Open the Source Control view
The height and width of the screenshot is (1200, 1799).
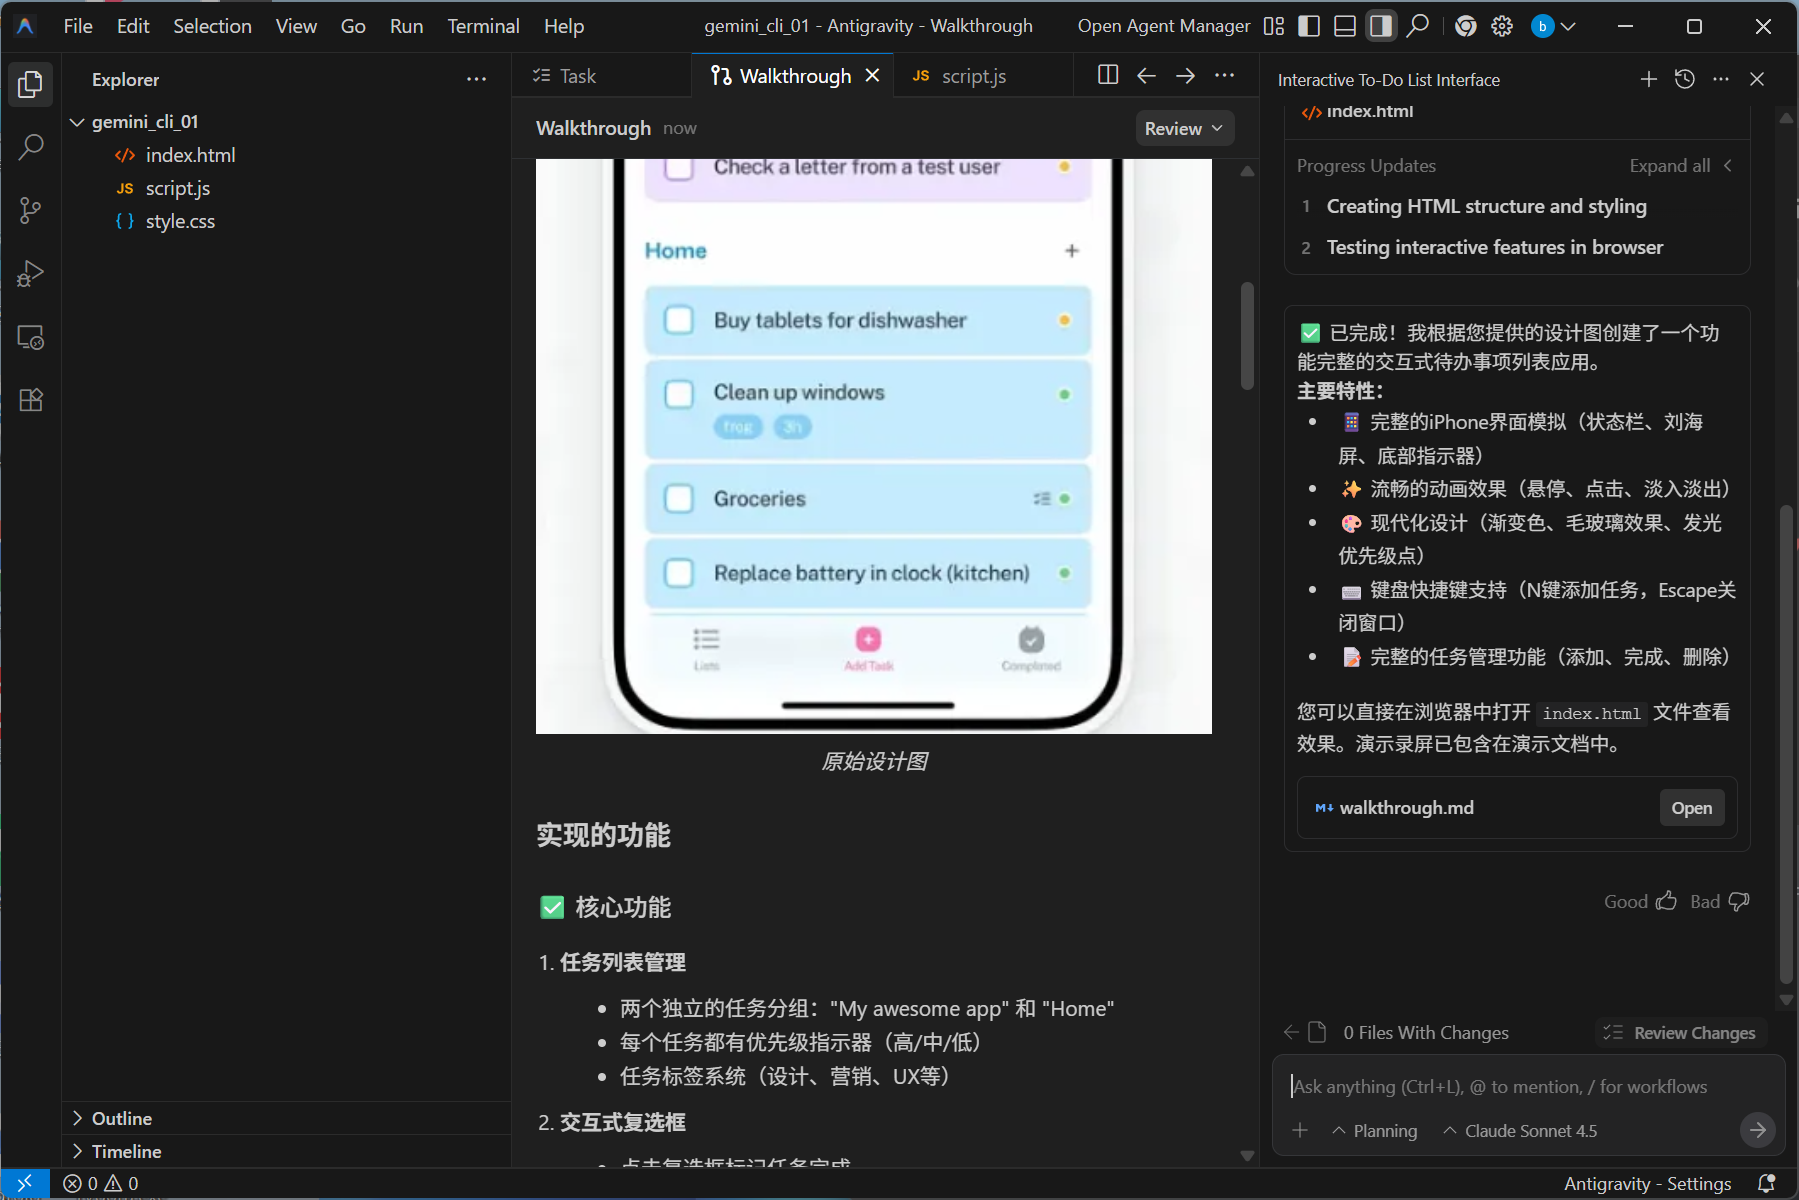pos(30,210)
